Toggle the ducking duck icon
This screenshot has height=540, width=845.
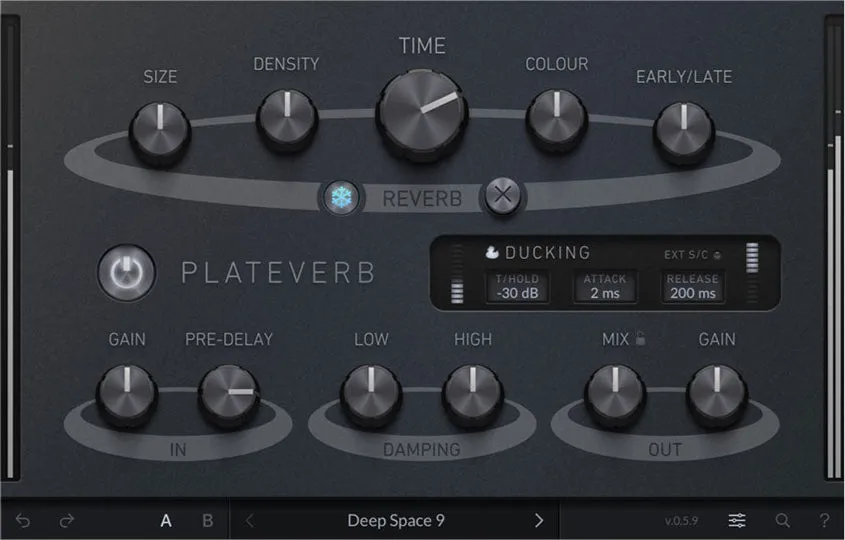[x=491, y=252]
